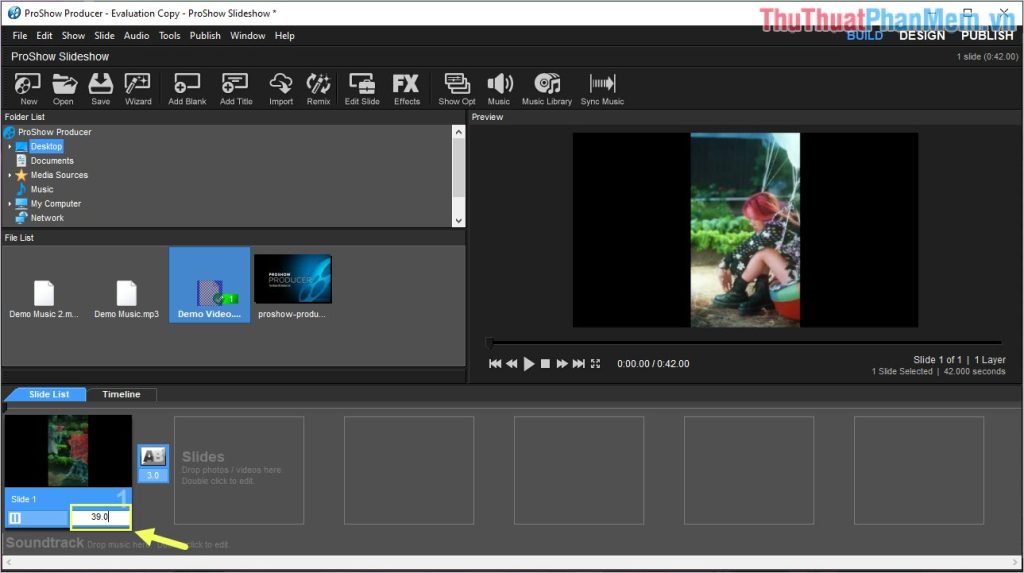Expand the Media Sources node
The image size is (1024, 573).
point(9,175)
